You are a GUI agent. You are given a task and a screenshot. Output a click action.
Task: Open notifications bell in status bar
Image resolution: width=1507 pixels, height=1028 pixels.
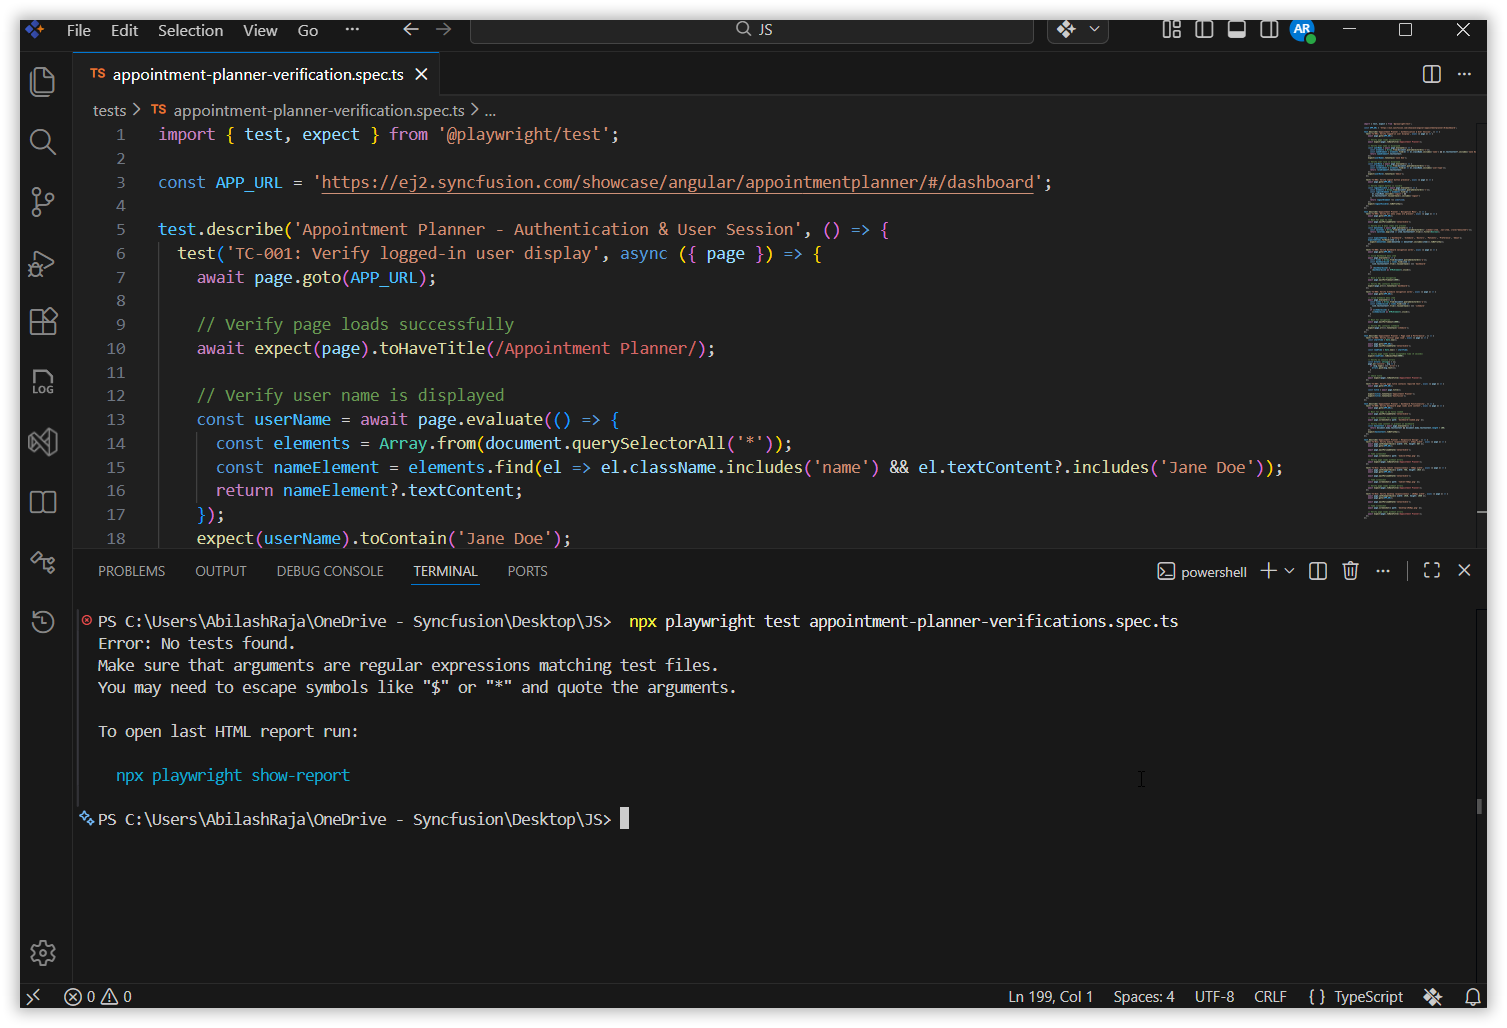click(1473, 997)
